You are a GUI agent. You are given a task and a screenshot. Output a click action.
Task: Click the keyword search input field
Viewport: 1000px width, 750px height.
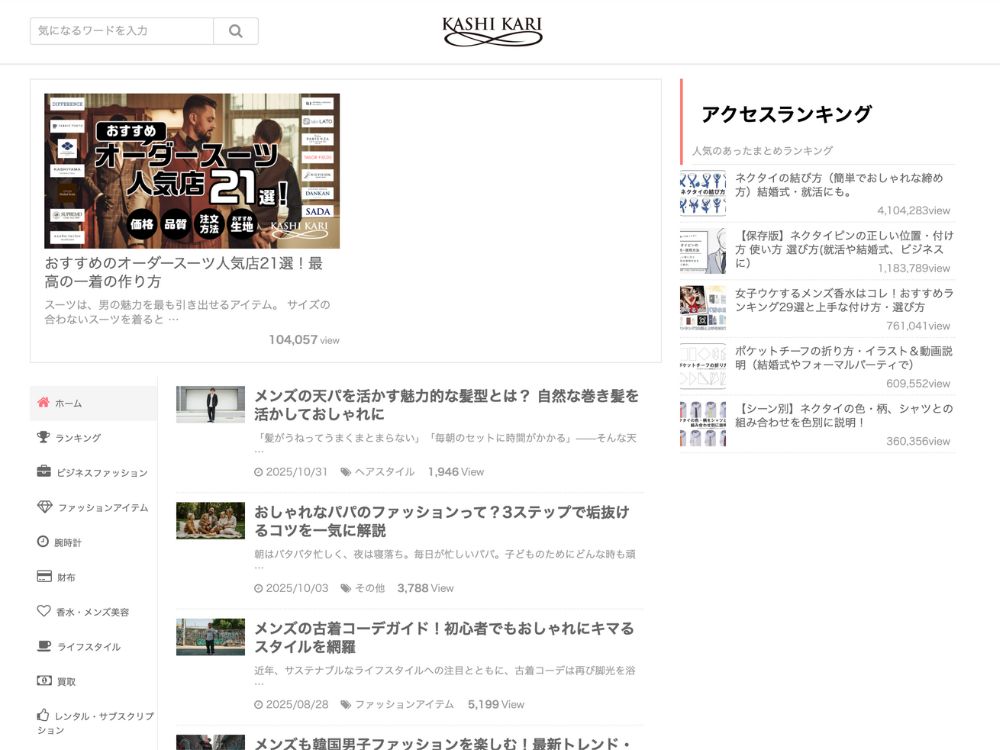coord(120,31)
